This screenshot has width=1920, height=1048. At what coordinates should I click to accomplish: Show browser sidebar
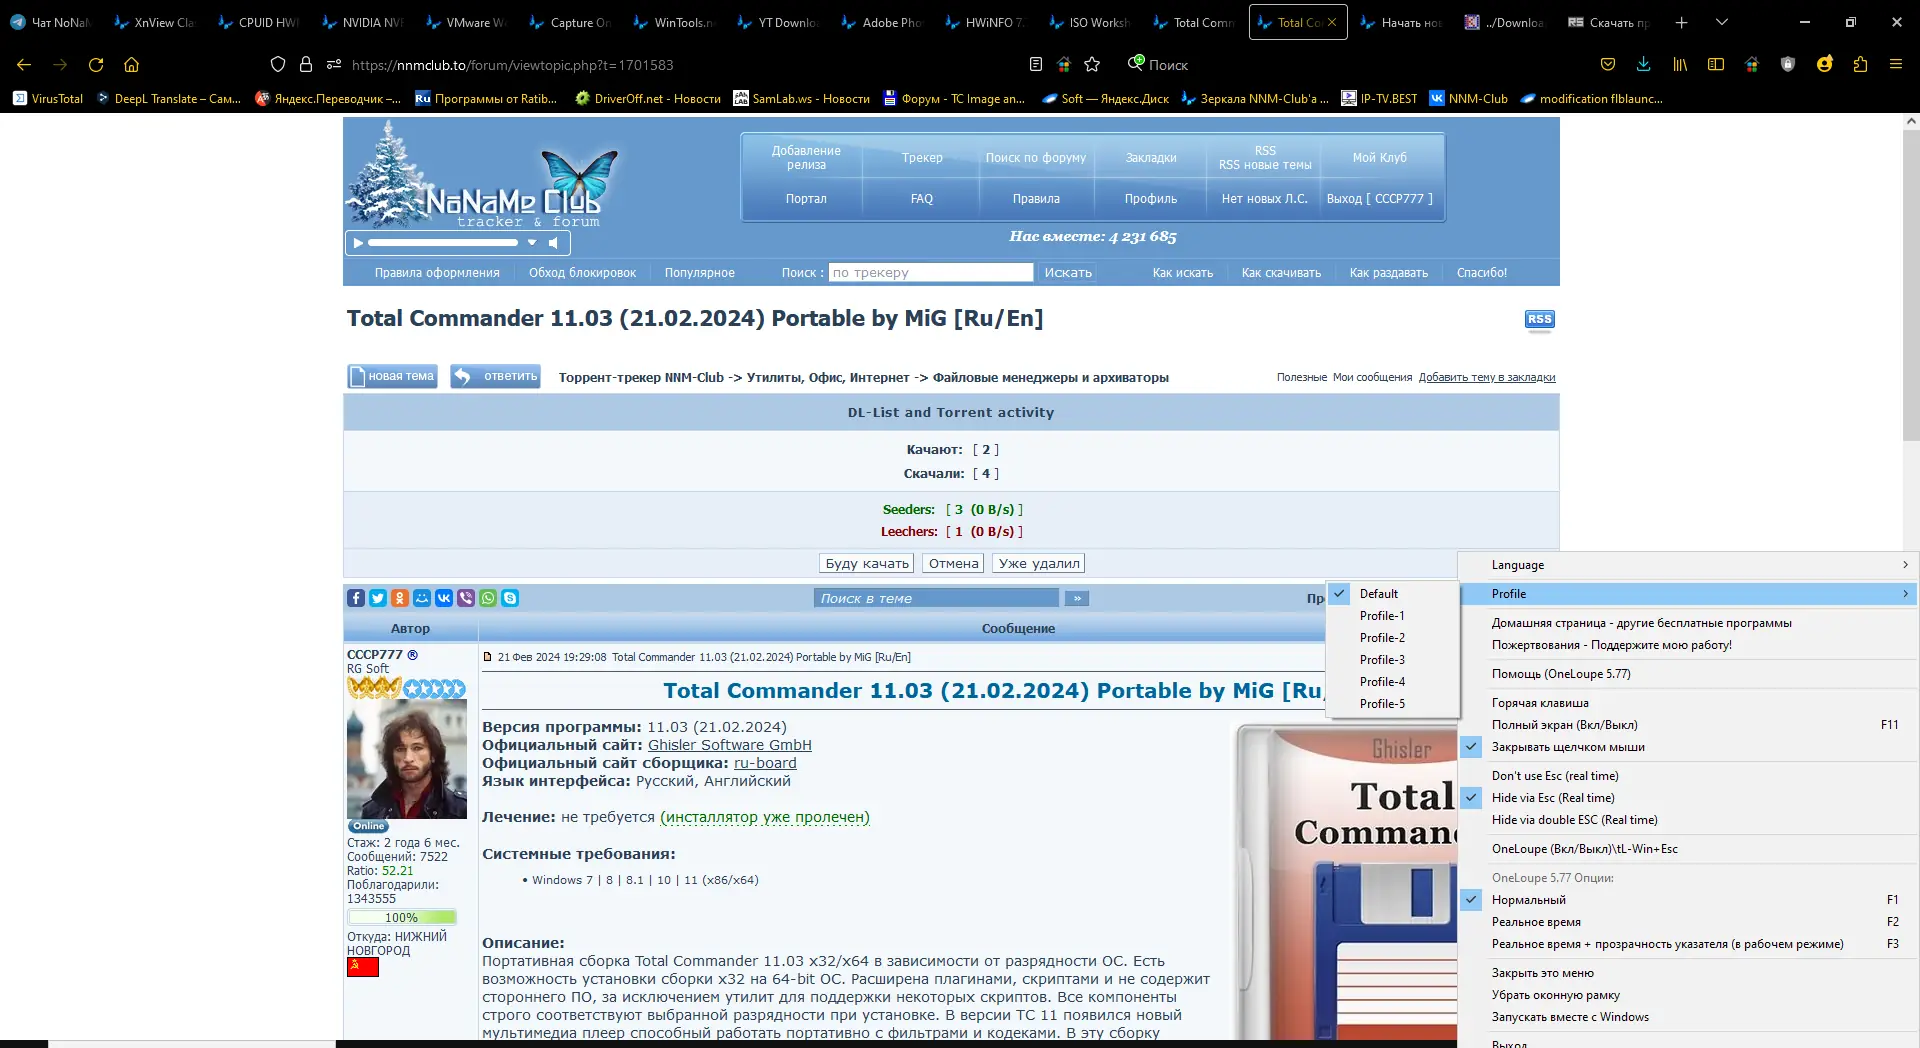(1716, 64)
